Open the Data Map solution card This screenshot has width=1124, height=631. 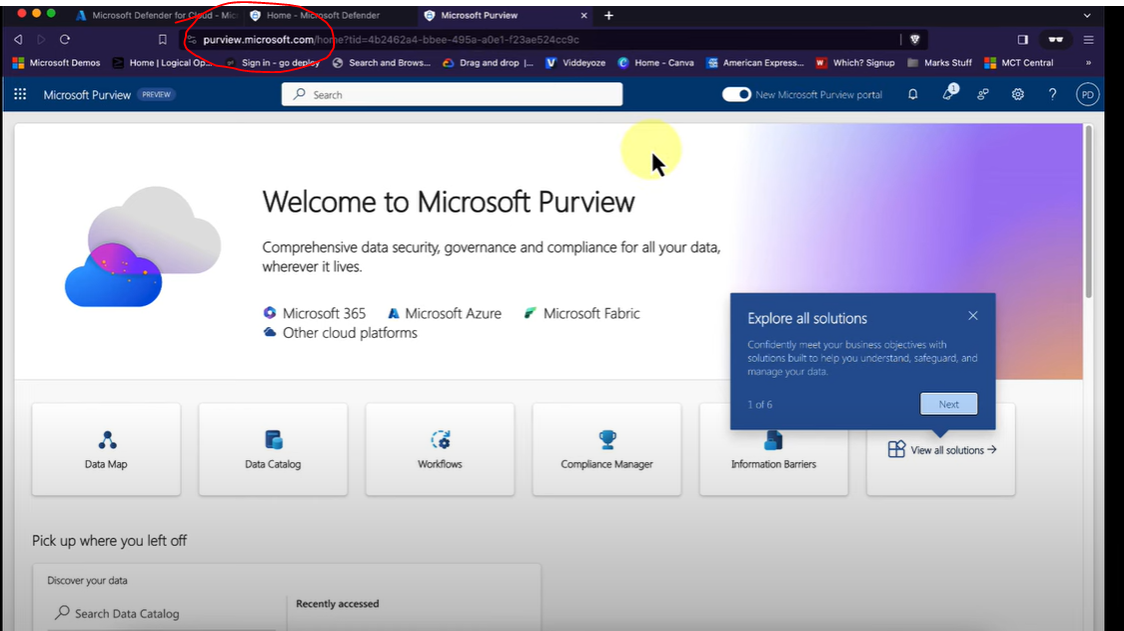click(x=106, y=449)
